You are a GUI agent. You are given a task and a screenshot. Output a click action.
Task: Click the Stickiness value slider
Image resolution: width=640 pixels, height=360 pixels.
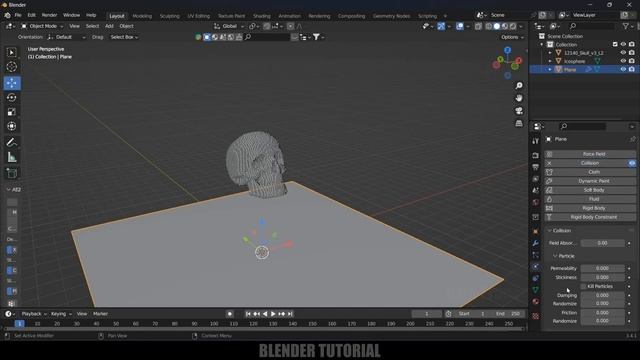pos(602,277)
